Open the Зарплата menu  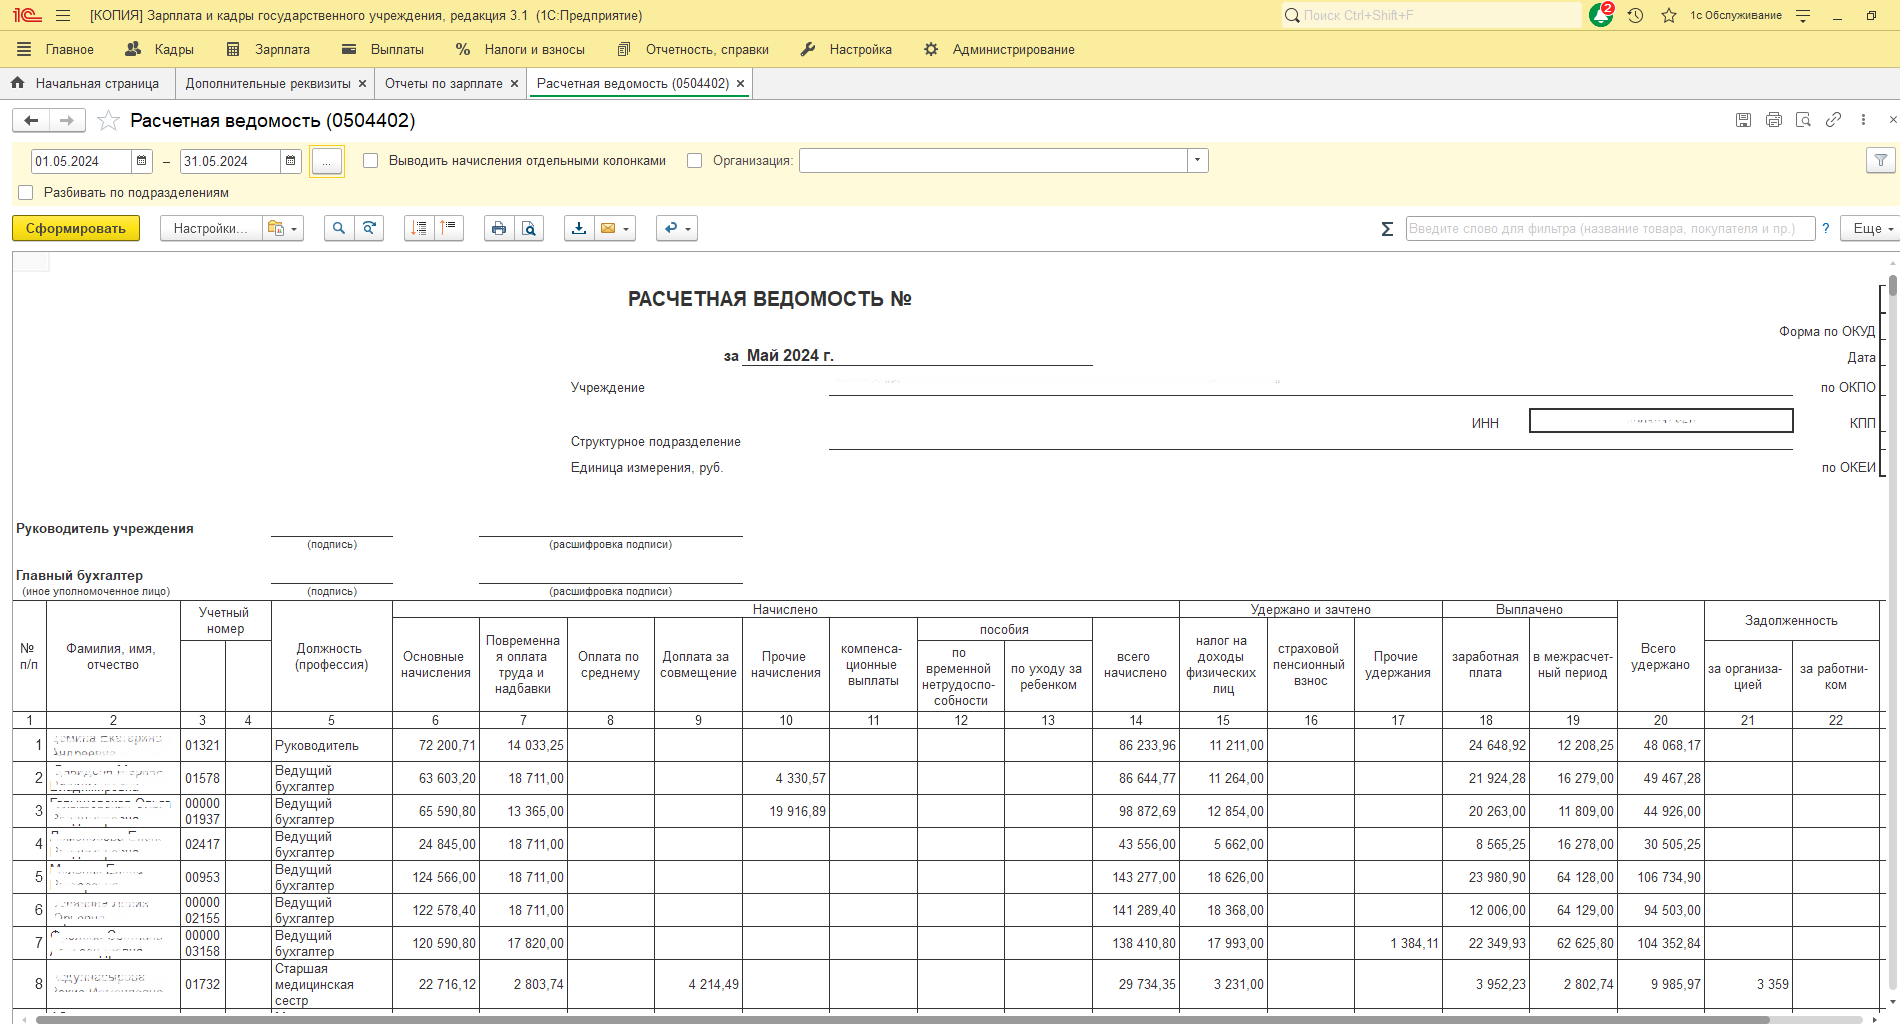(x=268, y=49)
